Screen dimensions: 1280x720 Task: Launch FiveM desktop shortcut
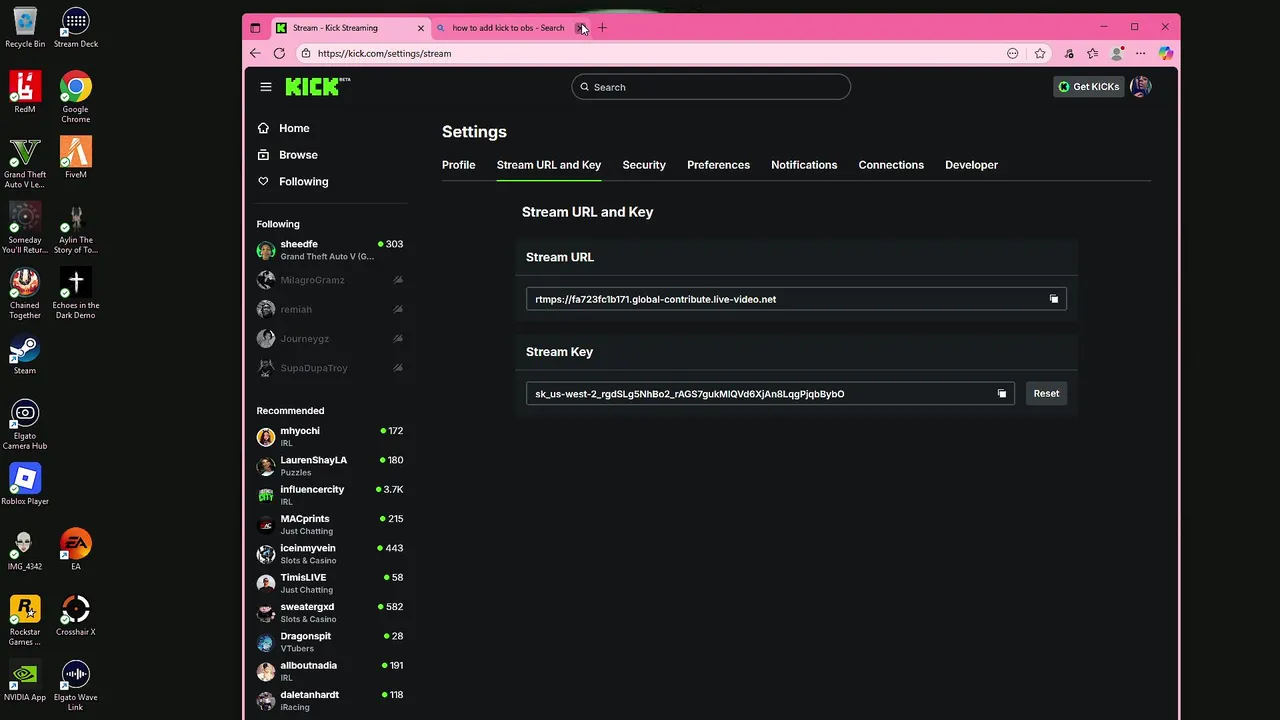(76, 157)
